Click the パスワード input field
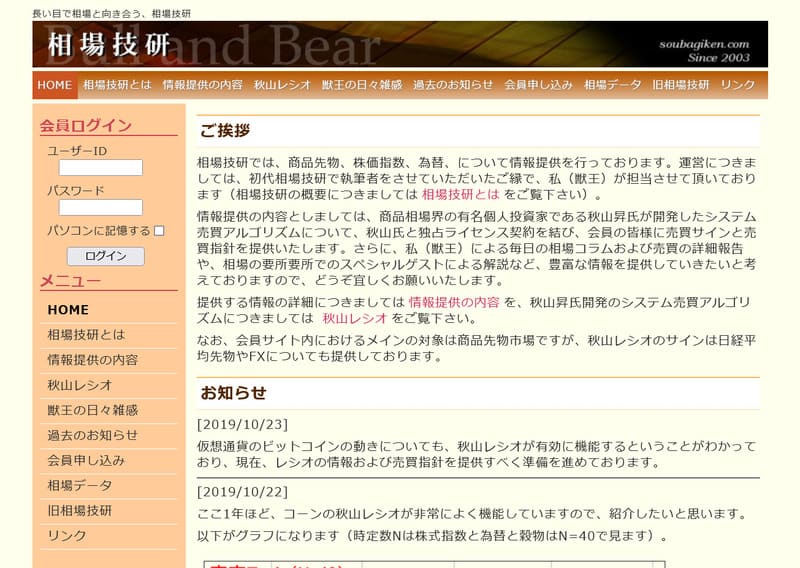This screenshot has height=568, width=800. [101, 207]
